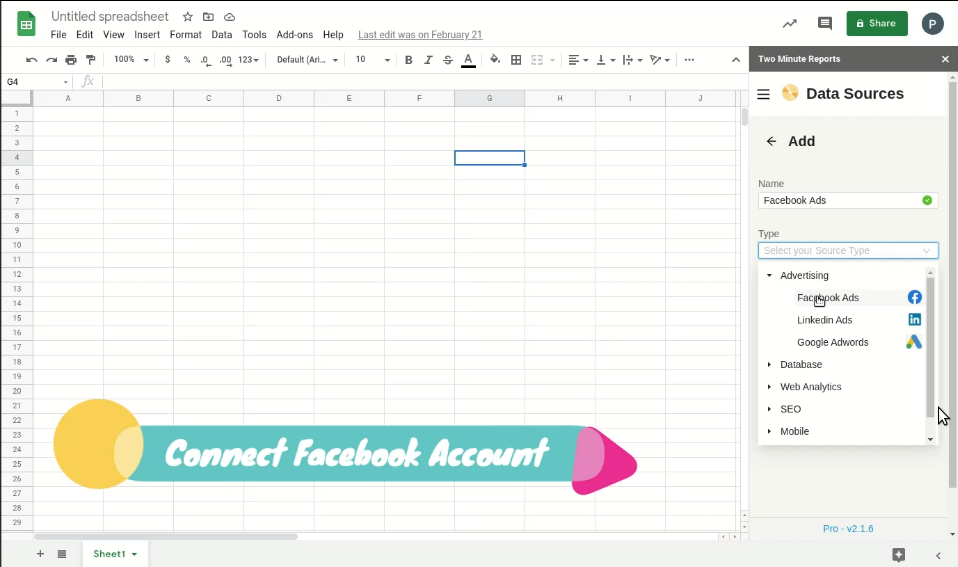Star the Untitled spreadsheet
Viewport: 958px width, 567px height.
click(x=188, y=16)
